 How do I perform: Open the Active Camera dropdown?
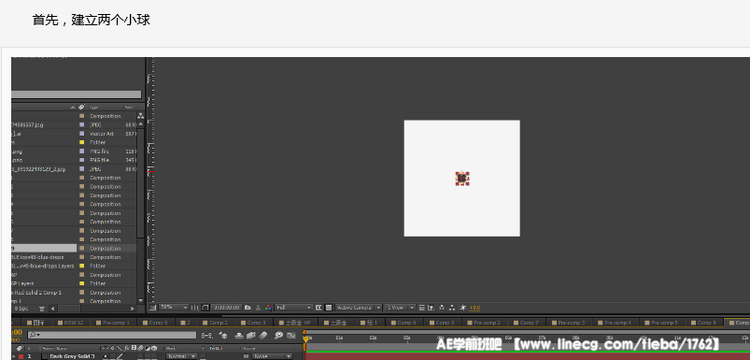(359, 307)
